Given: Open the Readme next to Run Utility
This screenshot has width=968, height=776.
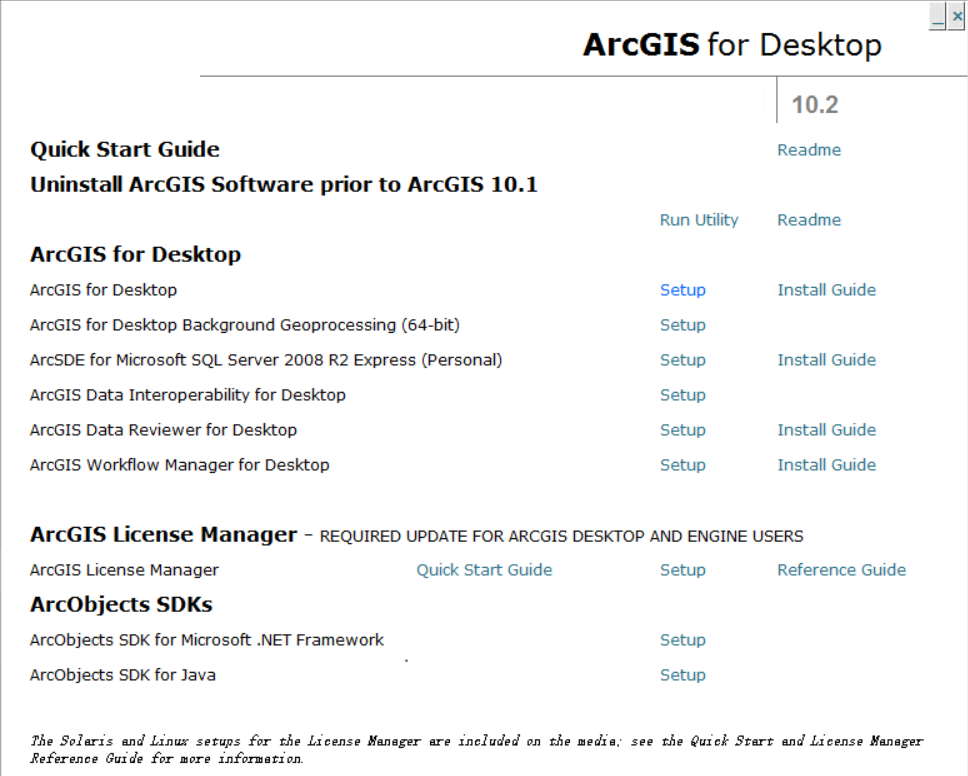Looking at the screenshot, I should pos(809,220).
